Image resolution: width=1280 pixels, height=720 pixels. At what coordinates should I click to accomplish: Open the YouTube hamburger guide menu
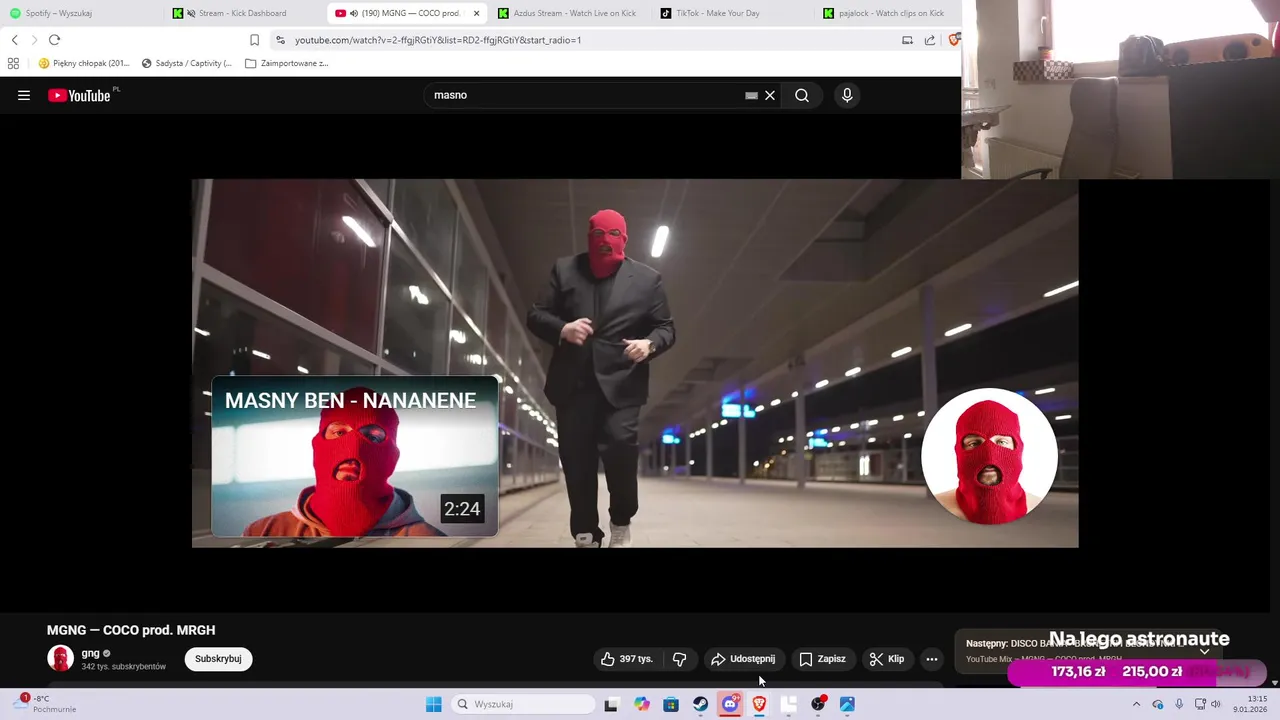tap(24, 95)
